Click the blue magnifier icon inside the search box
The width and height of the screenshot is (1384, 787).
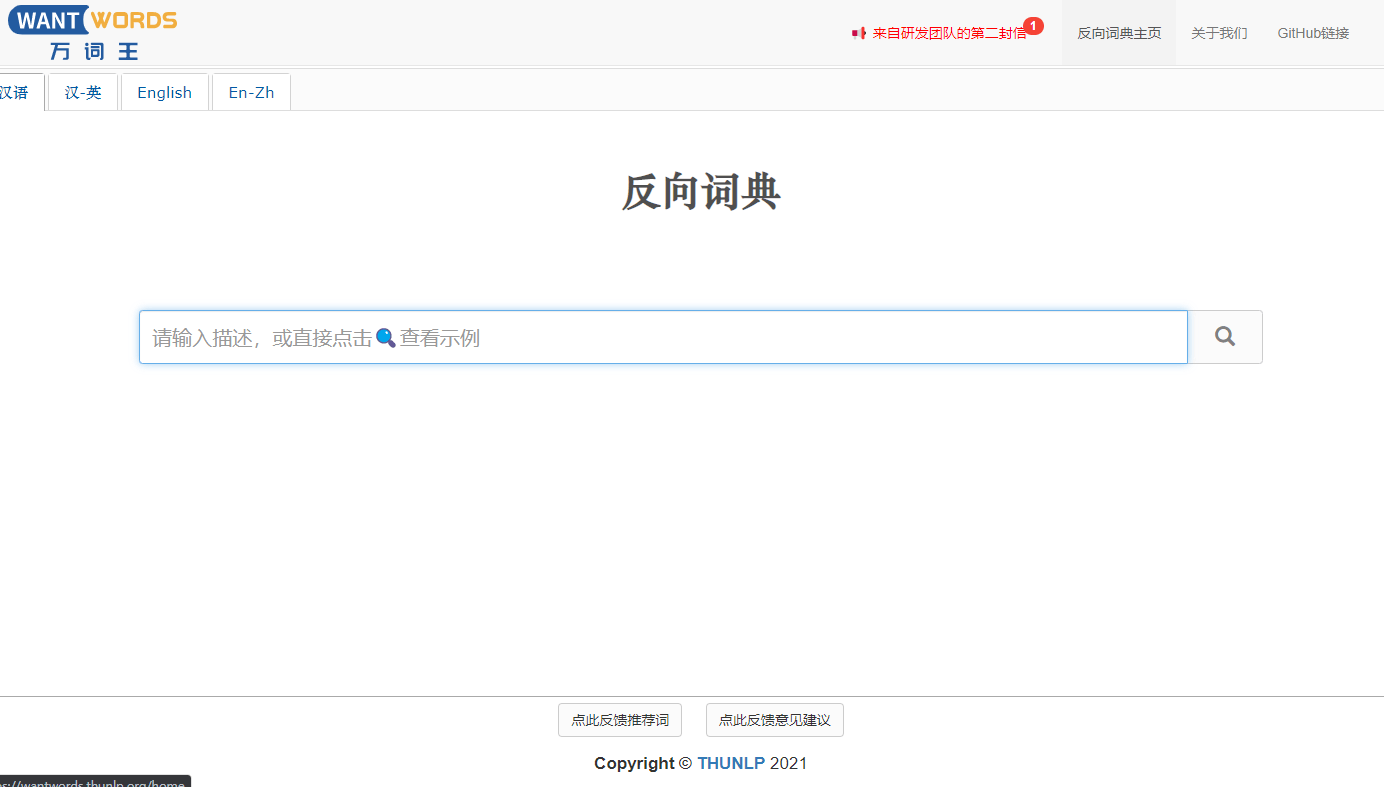pos(386,338)
